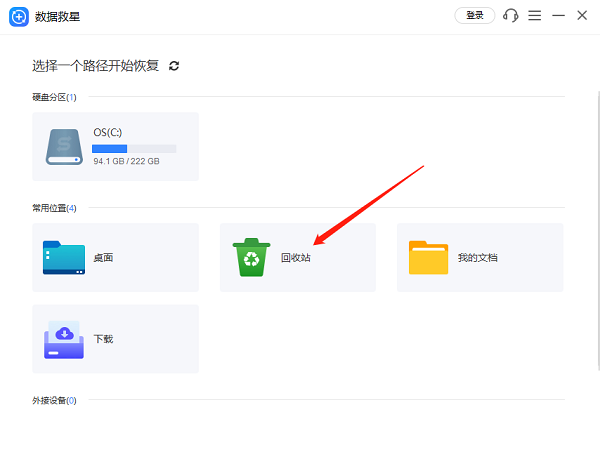Open customer service via headset icon
The width and height of the screenshot is (600, 459).
tap(511, 16)
